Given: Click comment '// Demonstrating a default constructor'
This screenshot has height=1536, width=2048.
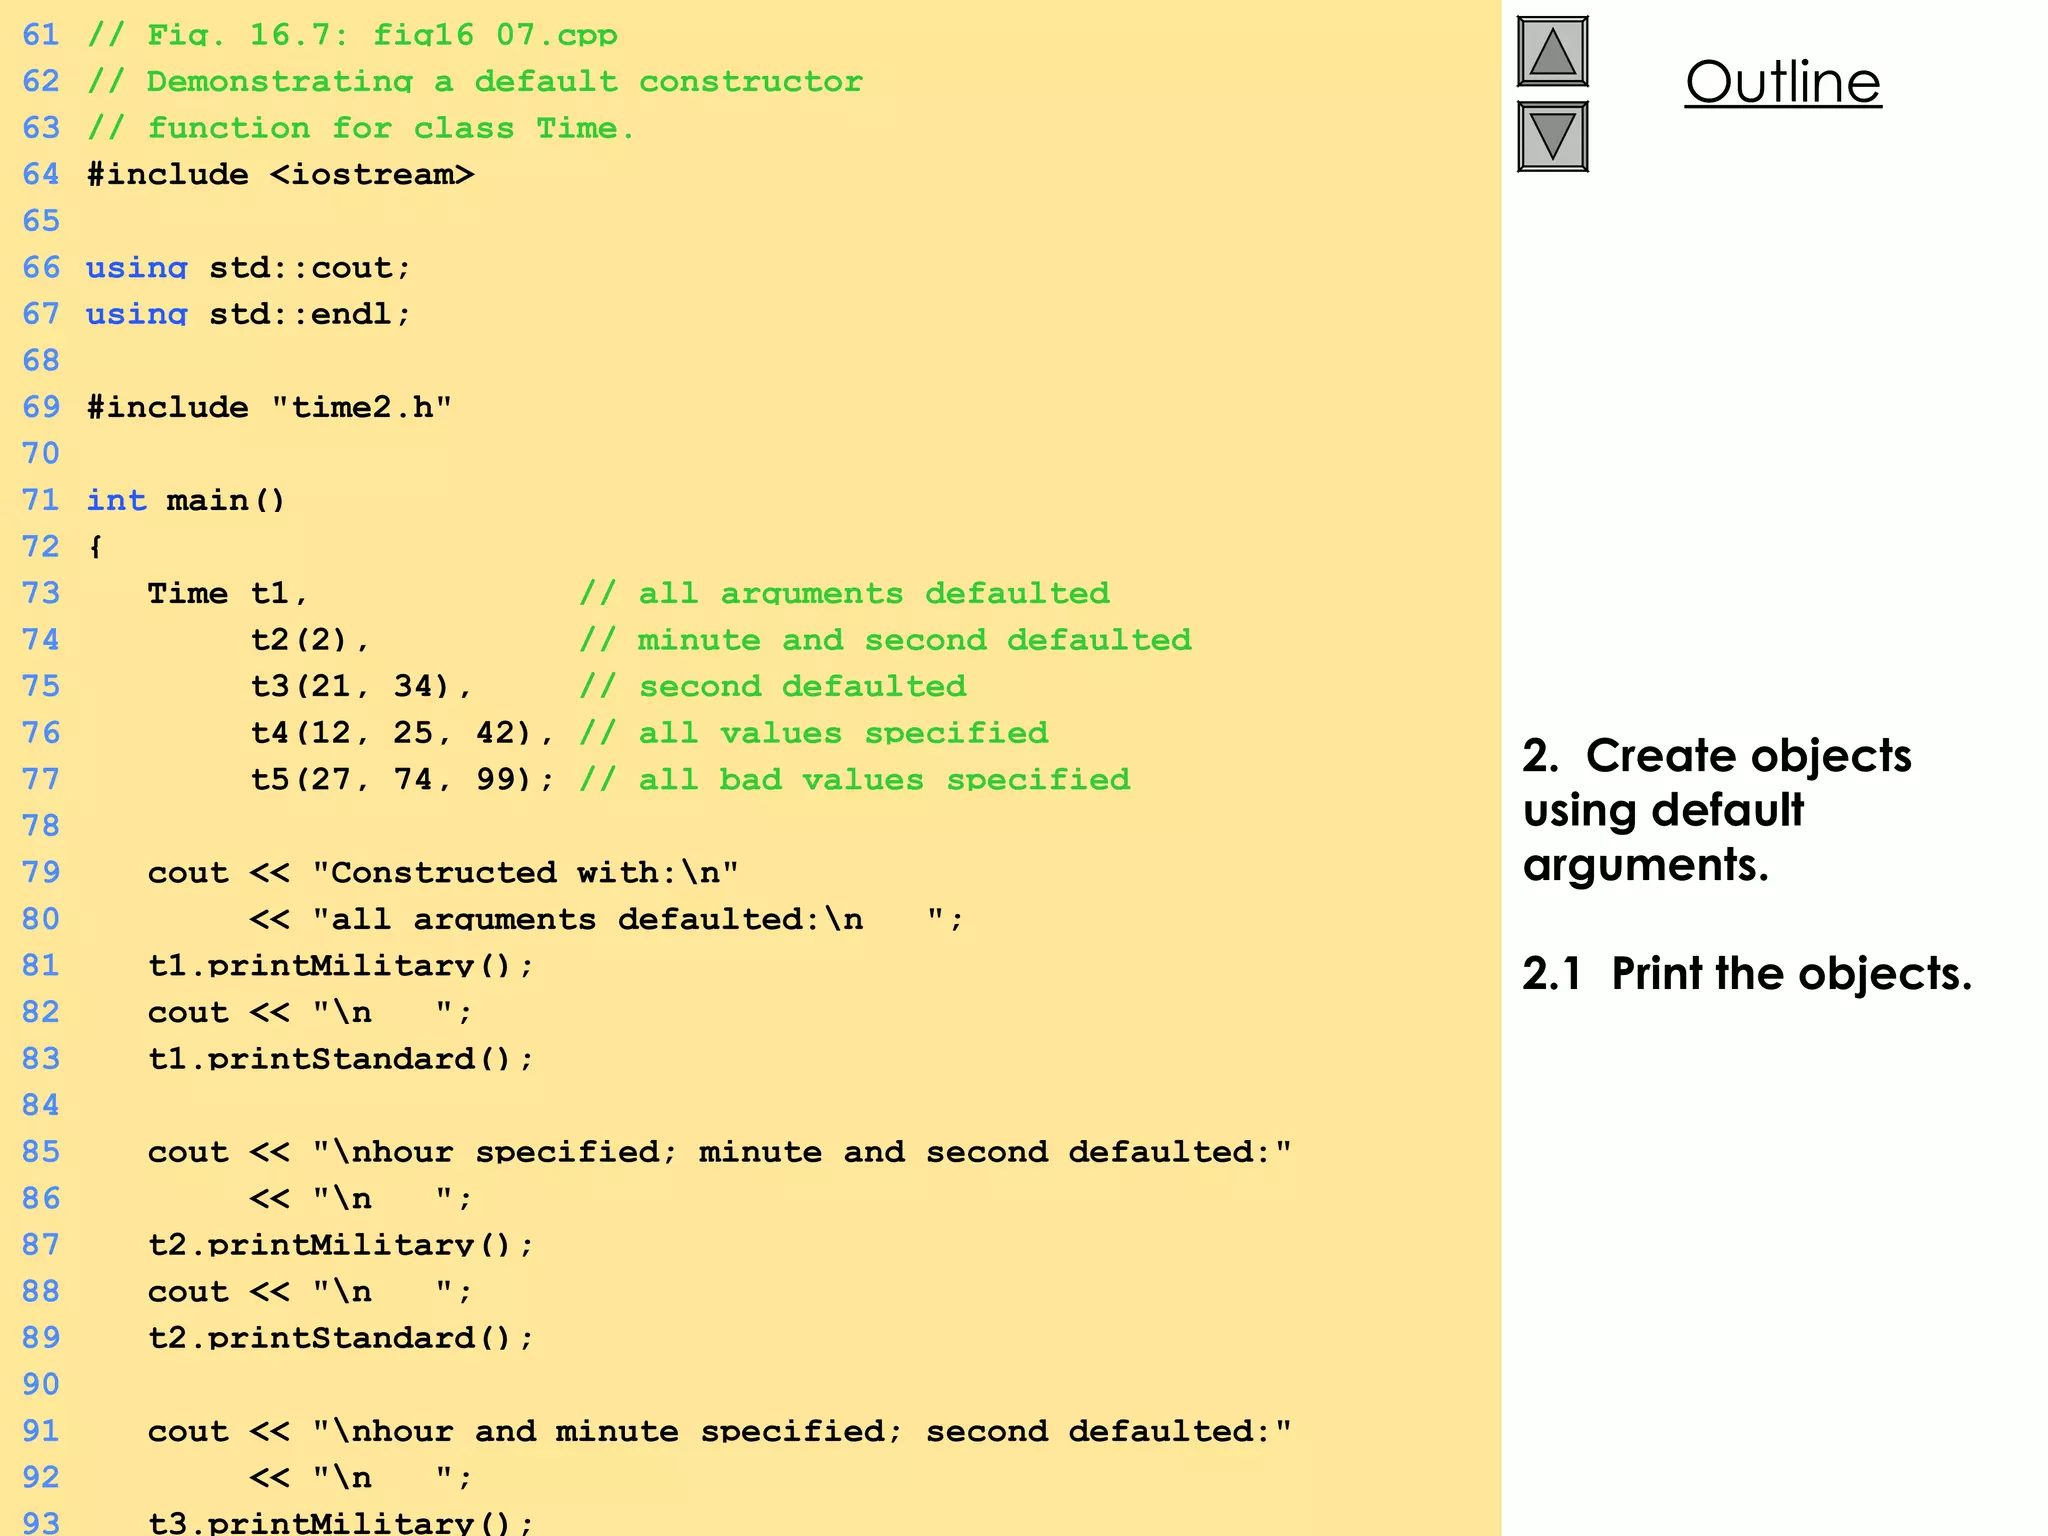Looking at the screenshot, I should [475, 81].
